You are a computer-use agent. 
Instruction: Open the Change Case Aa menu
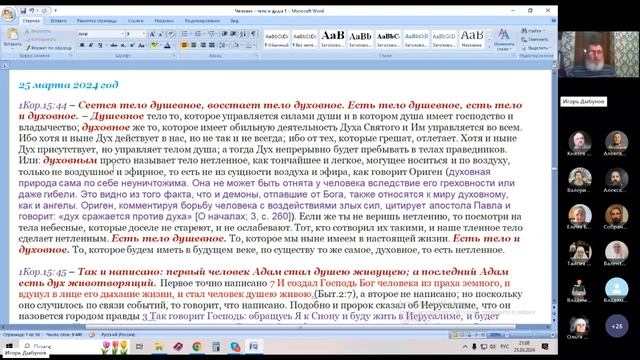coord(142,45)
